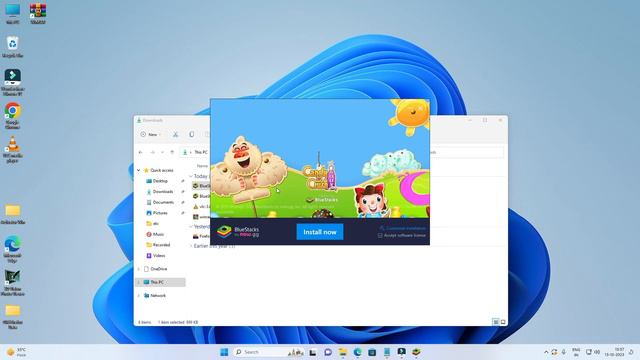This screenshot has height=360, width=640.
Task: Collapse the Quick access tree node
Action: click(x=139, y=170)
